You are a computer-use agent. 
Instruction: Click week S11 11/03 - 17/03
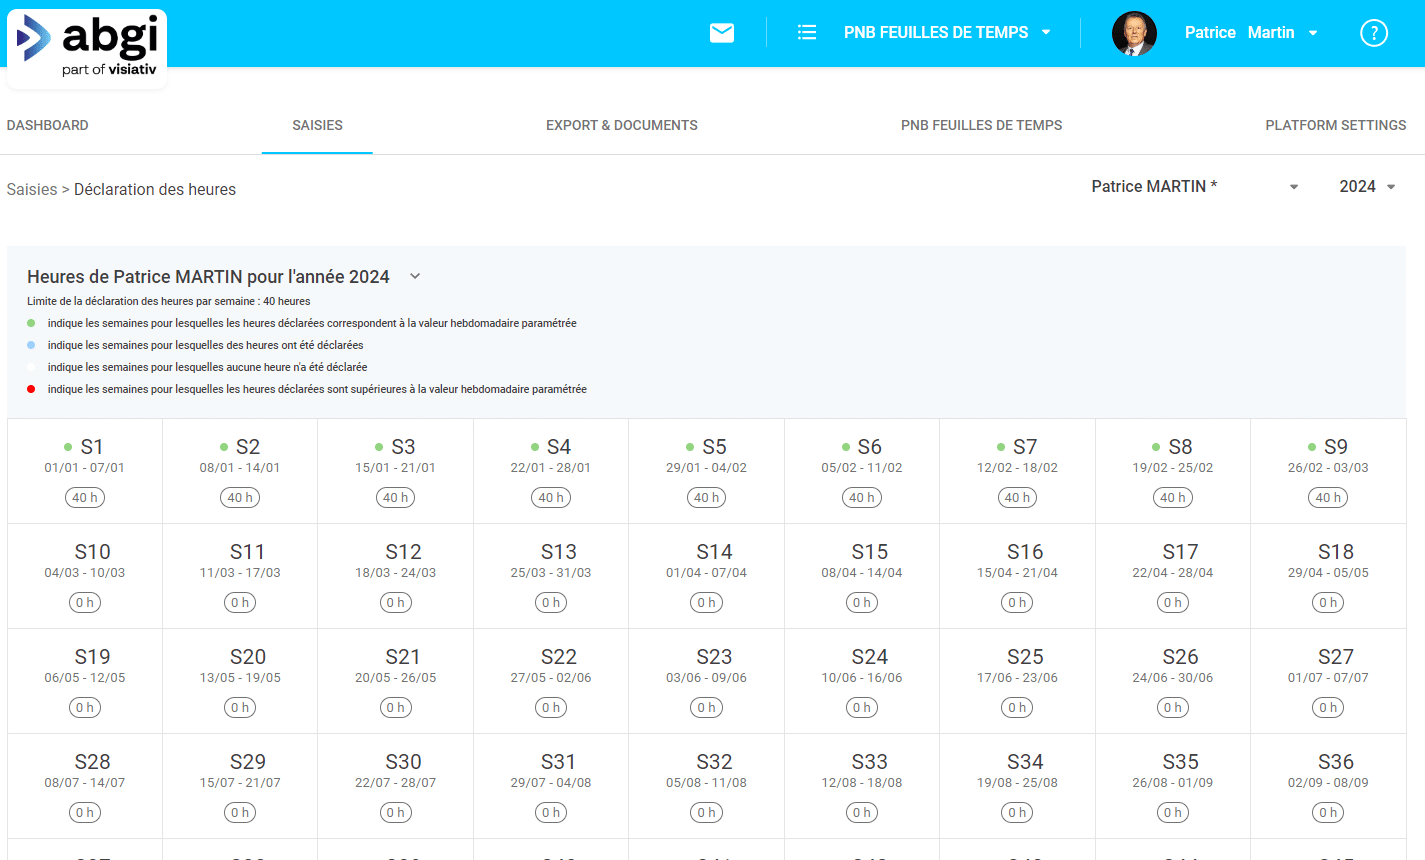(240, 573)
